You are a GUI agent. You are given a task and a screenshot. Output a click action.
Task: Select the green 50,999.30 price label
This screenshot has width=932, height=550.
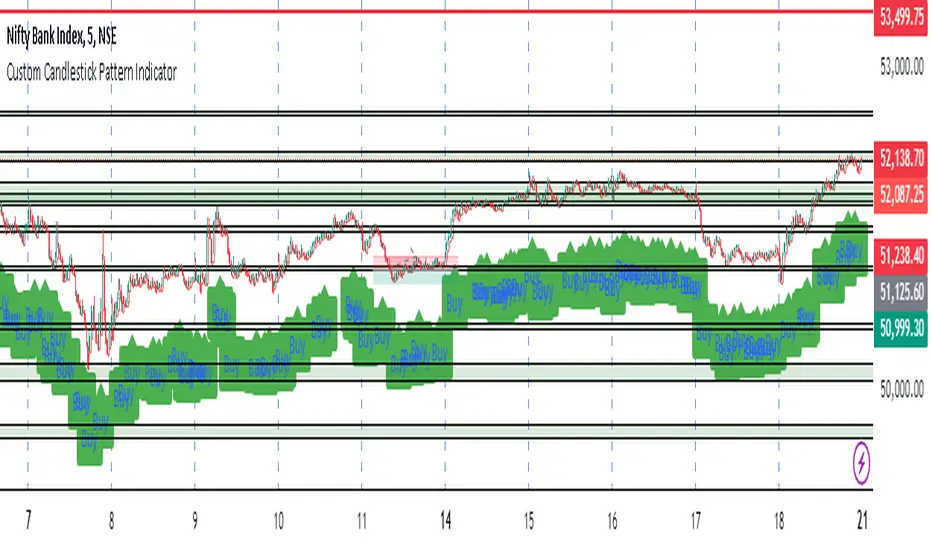[900, 328]
